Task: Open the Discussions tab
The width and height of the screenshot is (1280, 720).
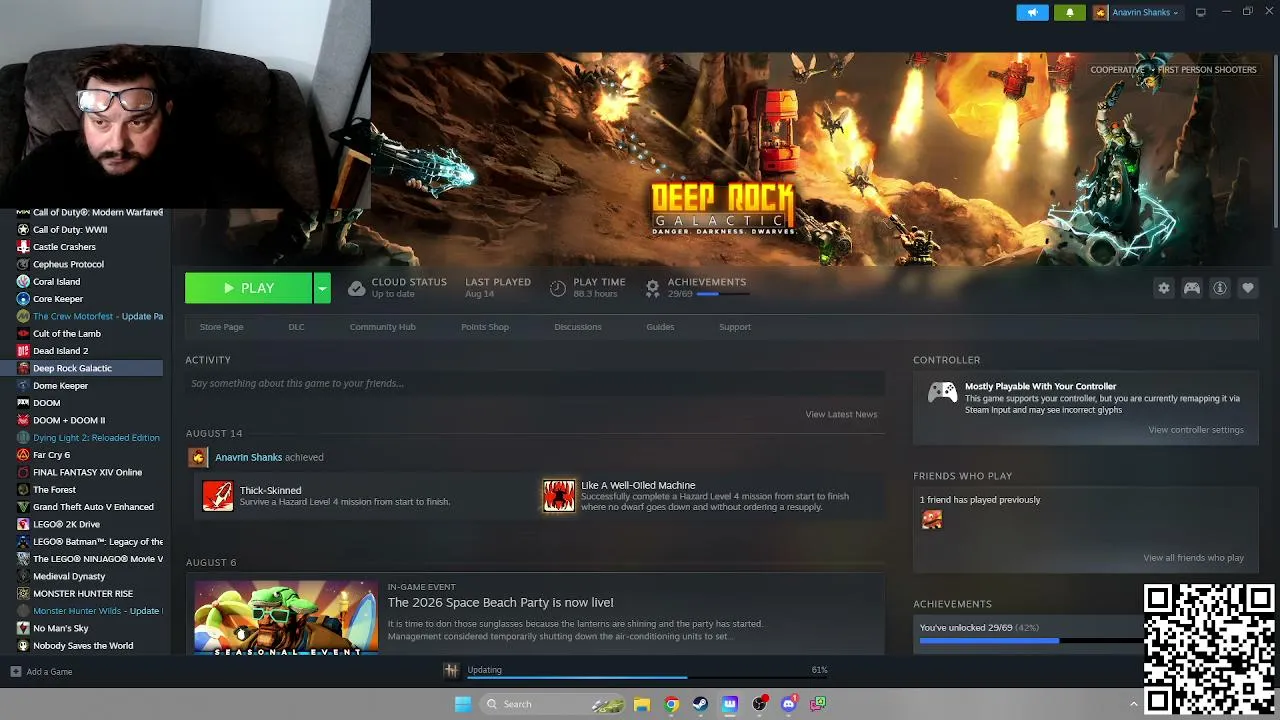Action: click(578, 327)
